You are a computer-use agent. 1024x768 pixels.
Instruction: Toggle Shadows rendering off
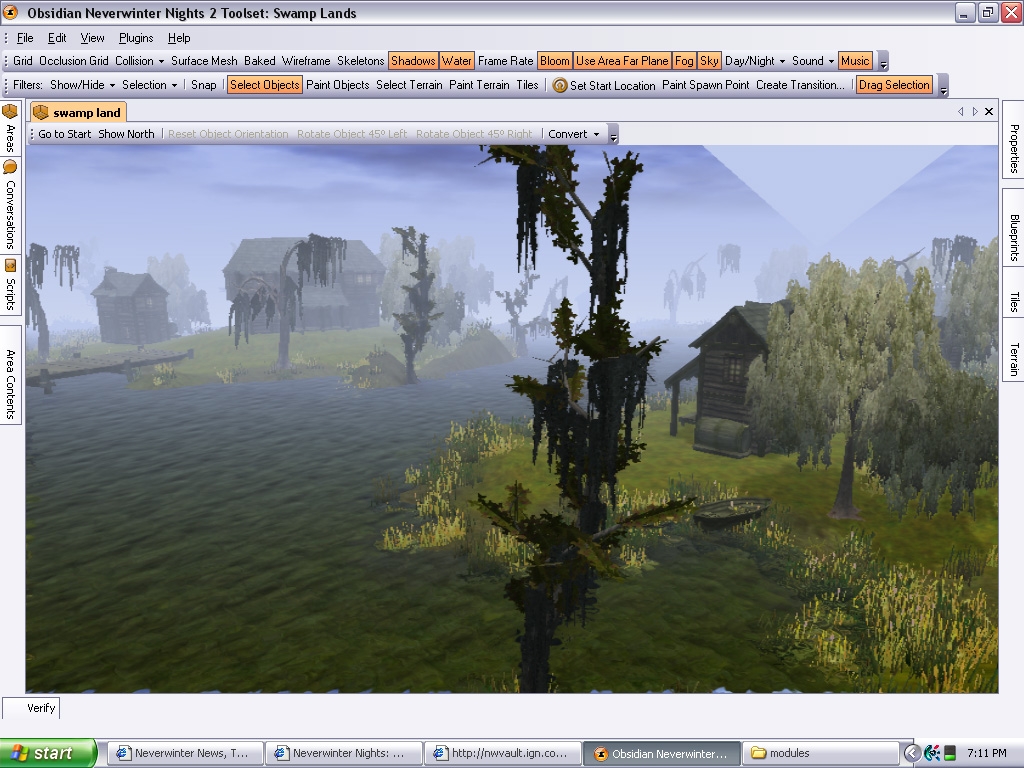[413, 61]
